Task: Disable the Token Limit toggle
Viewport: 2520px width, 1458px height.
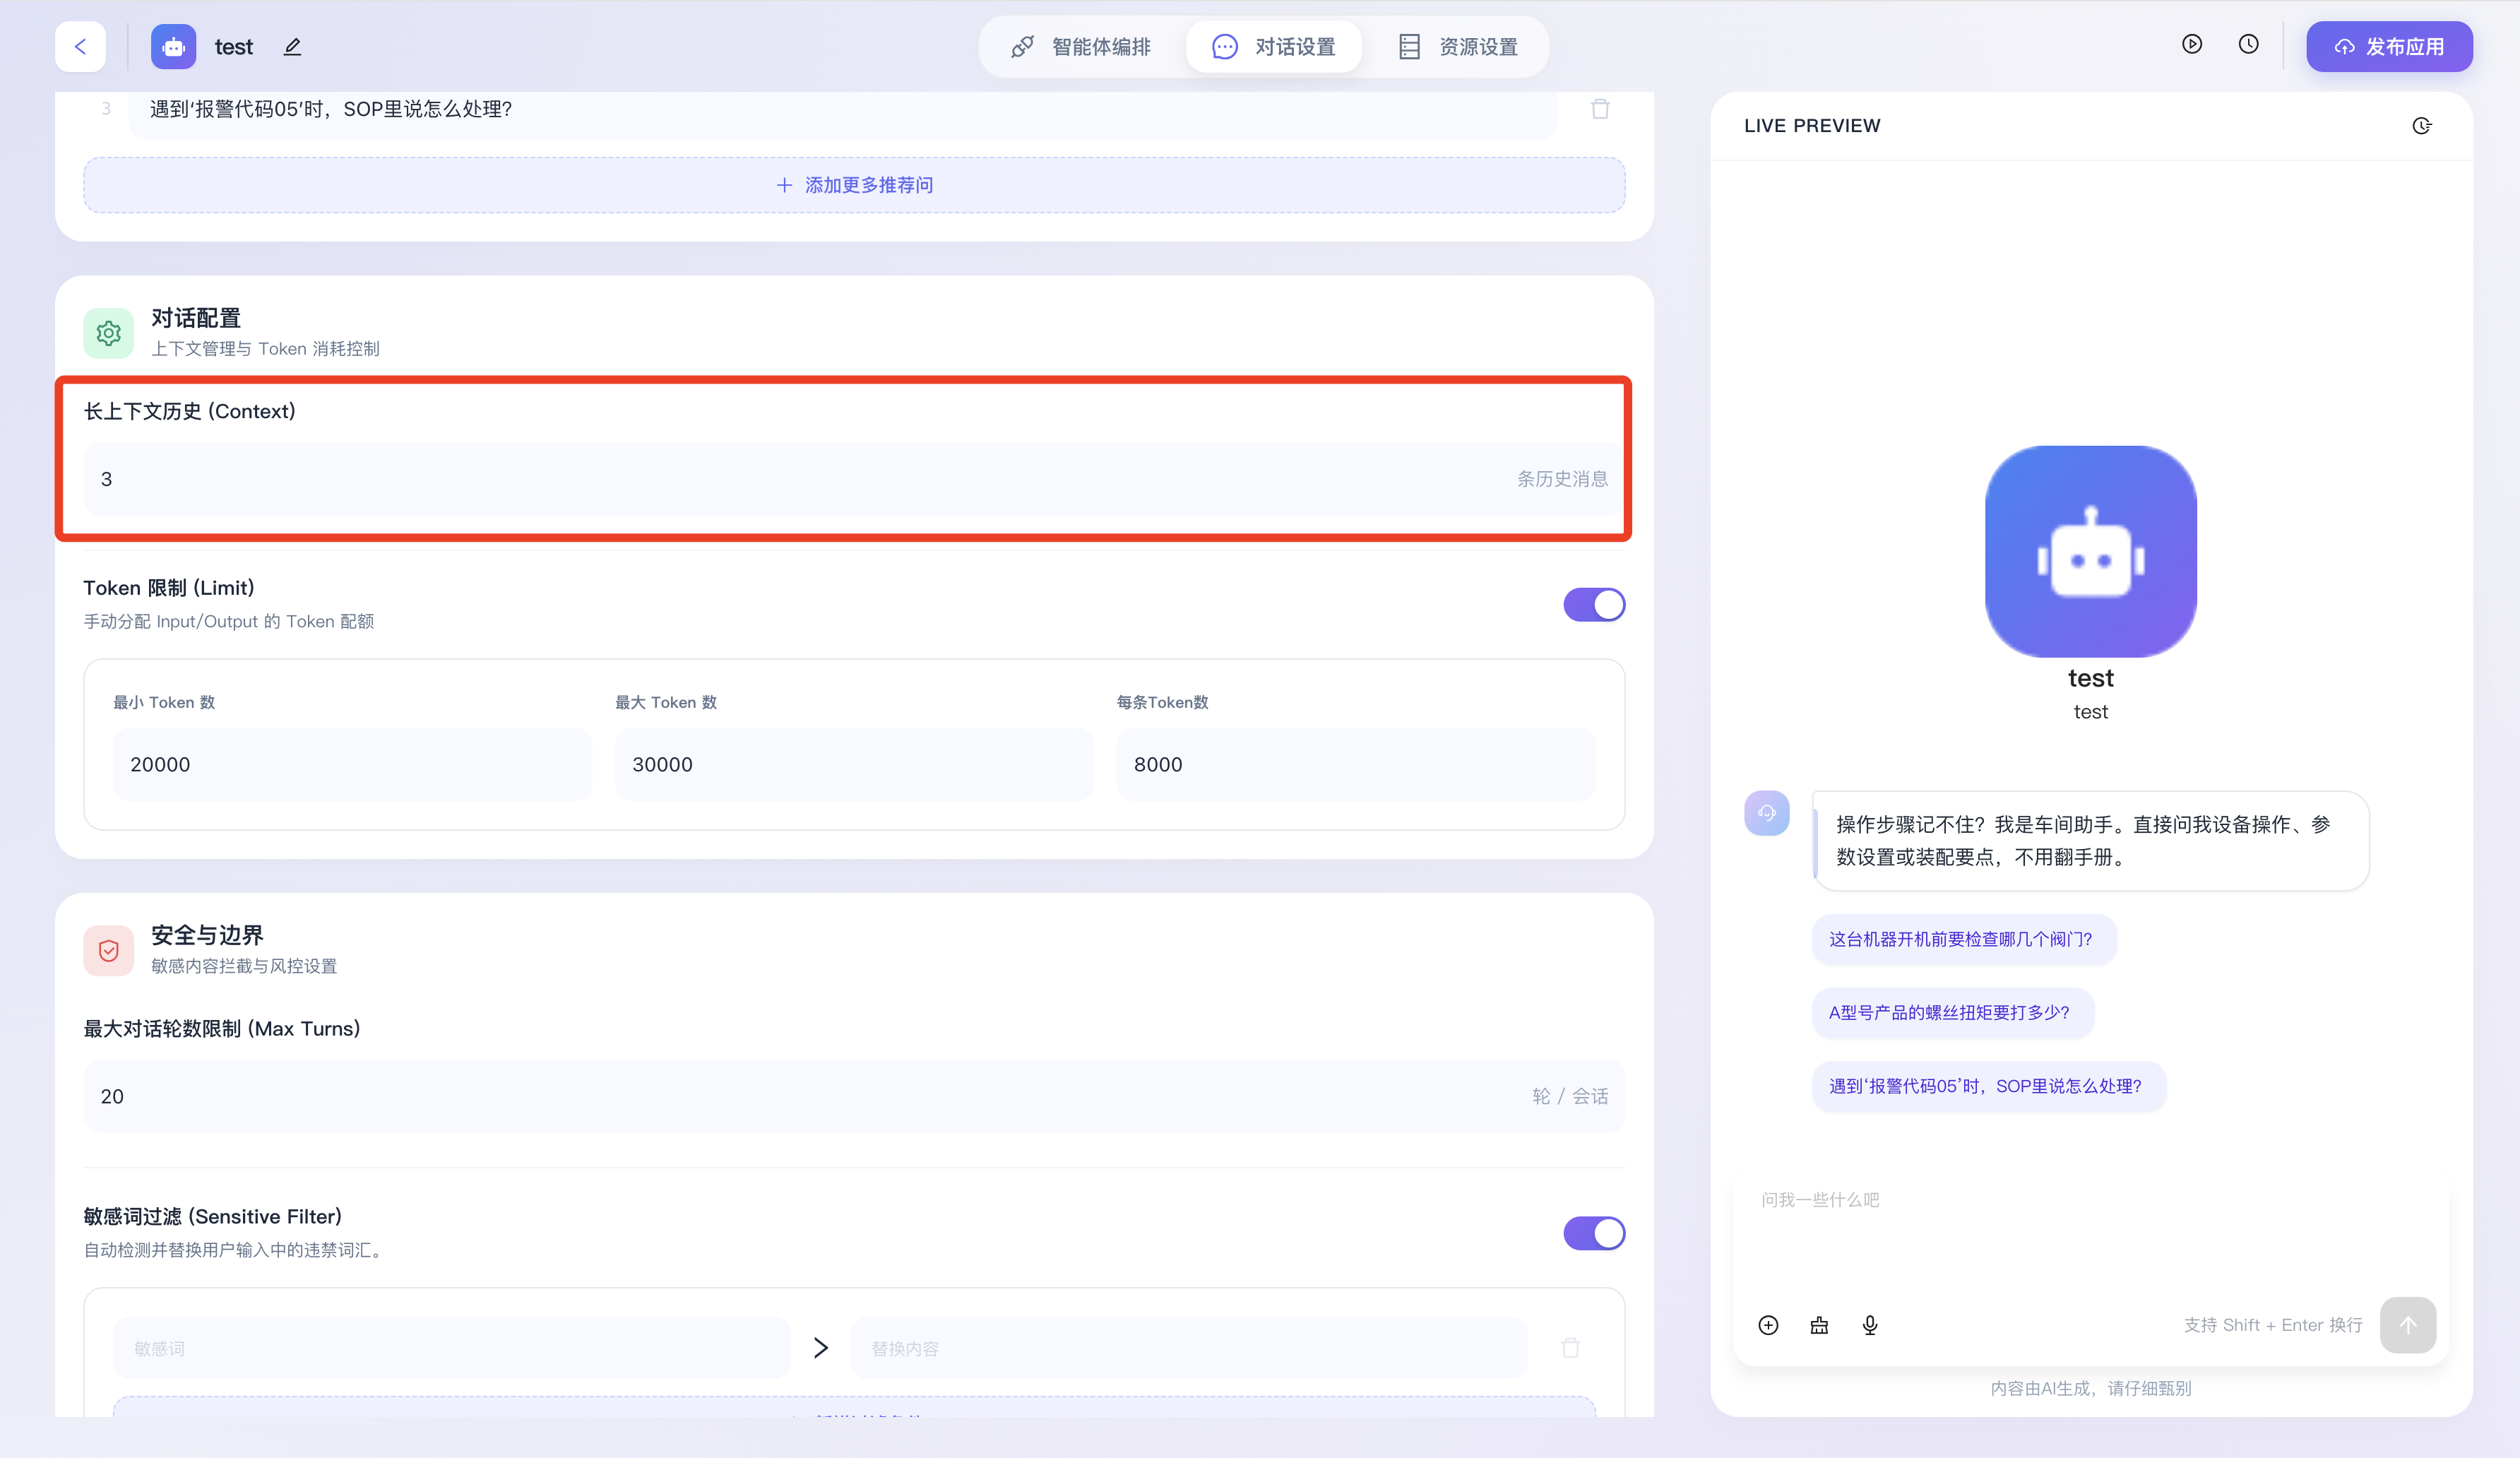Action: 1594,605
